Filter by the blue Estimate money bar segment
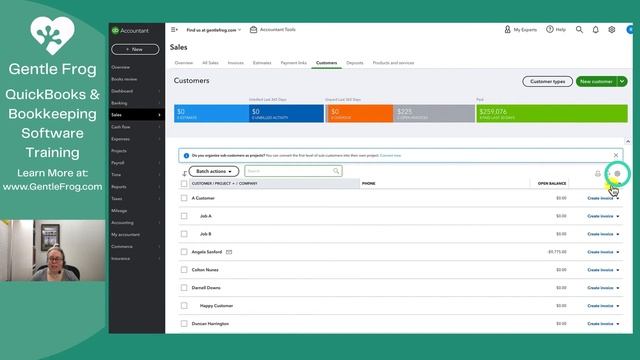Viewport: 640px width, 360px height. click(x=211, y=113)
